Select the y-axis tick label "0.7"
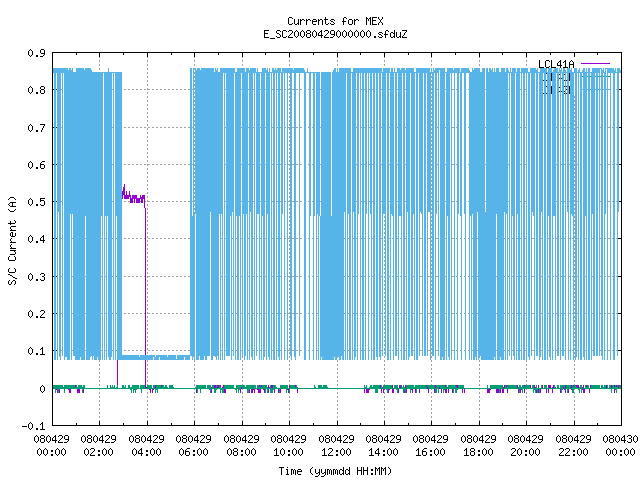This screenshot has width=640, height=480. coord(36,128)
